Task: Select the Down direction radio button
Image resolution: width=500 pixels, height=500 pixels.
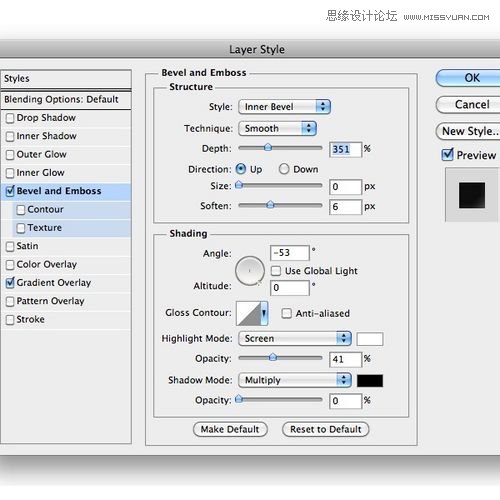Action: (284, 169)
